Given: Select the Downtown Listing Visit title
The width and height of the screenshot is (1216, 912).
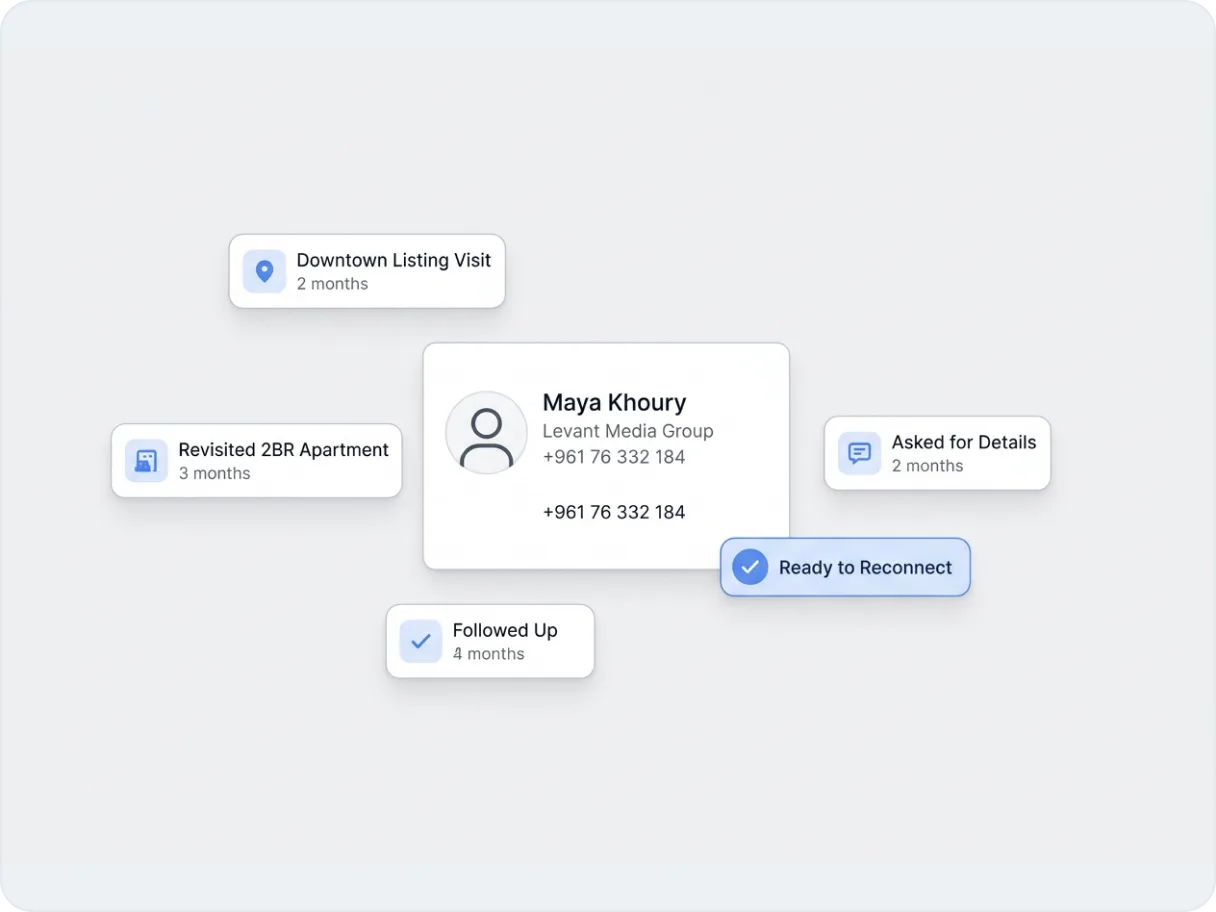Looking at the screenshot, I should 393,260.
